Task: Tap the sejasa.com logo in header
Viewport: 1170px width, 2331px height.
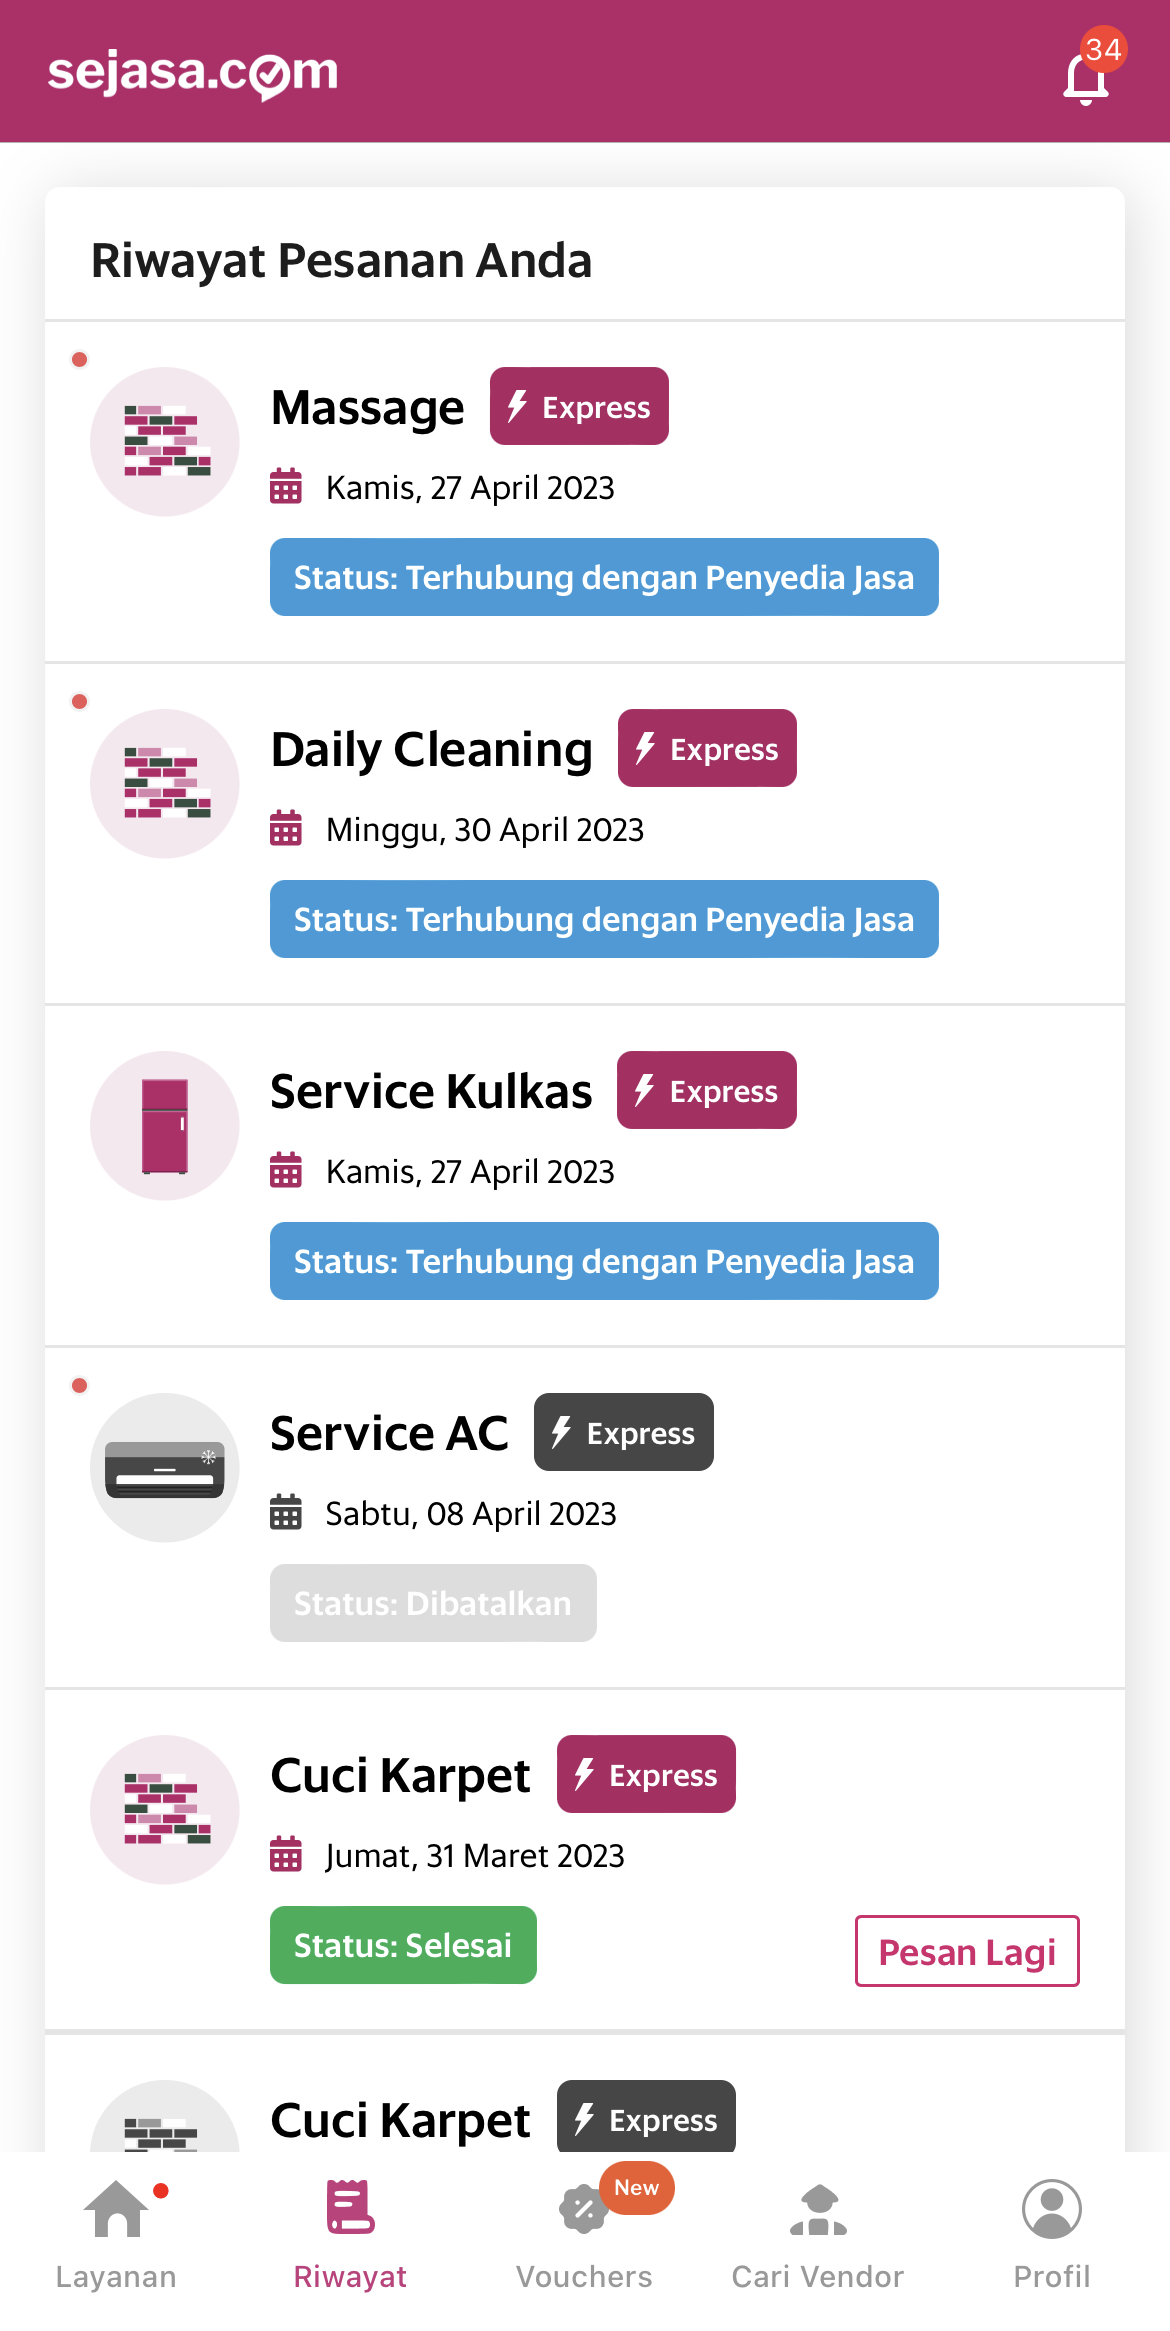Action: pyautogui.click(x=193, y=73)
